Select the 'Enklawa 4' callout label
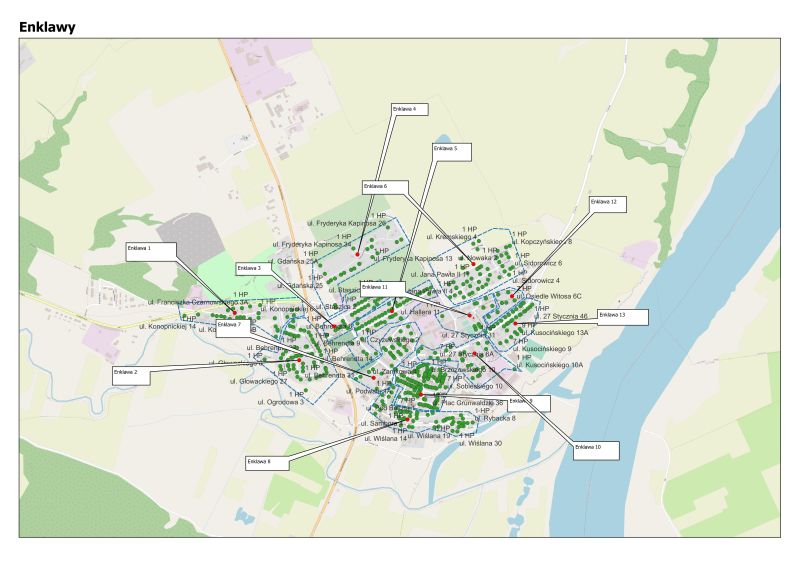The height and width of the screenshot is (566, 800). tap(410, 109)
